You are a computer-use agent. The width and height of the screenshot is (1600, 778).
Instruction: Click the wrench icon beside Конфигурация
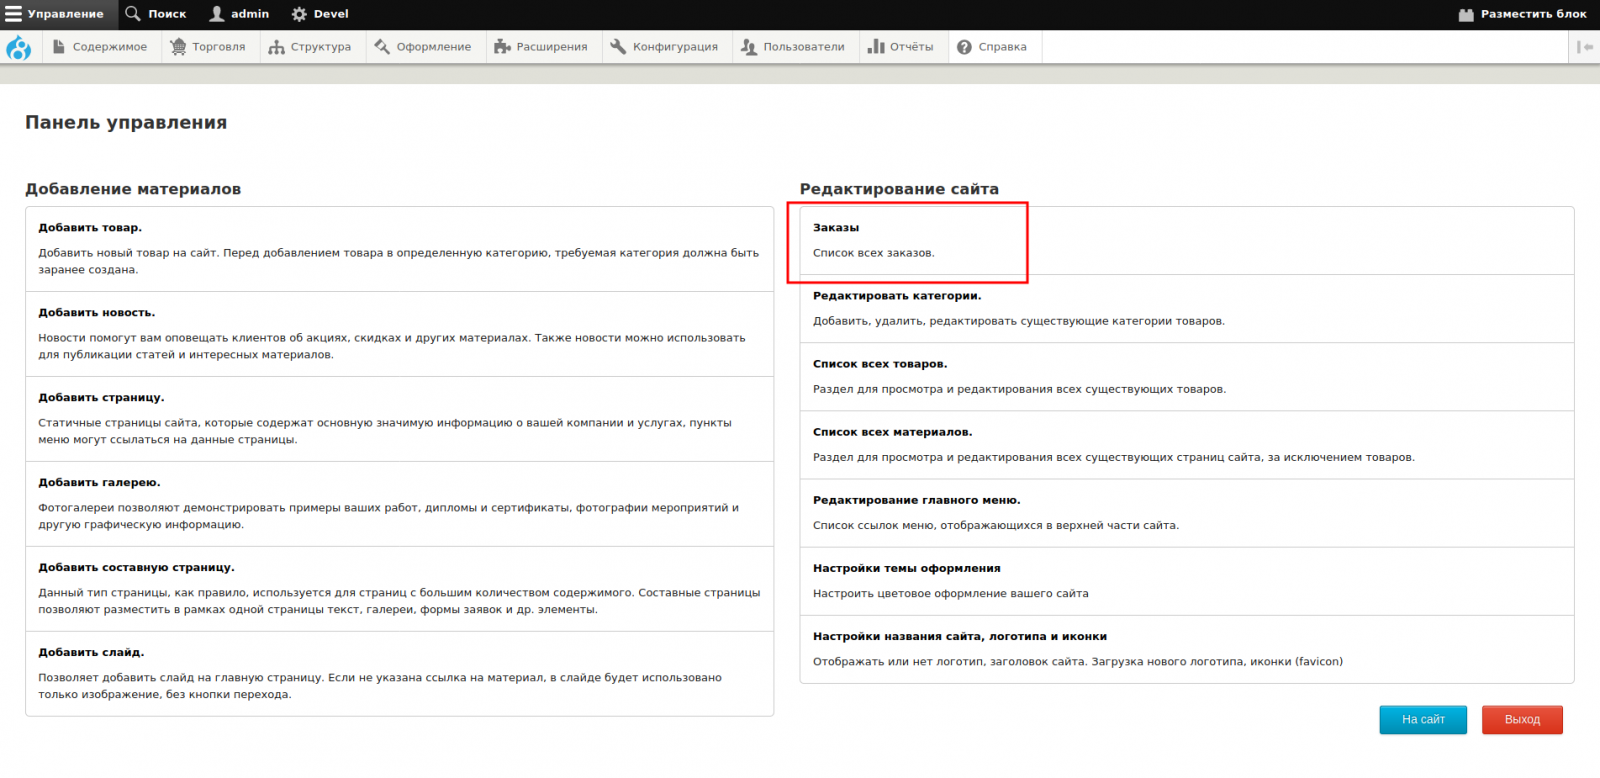[618, 47]
